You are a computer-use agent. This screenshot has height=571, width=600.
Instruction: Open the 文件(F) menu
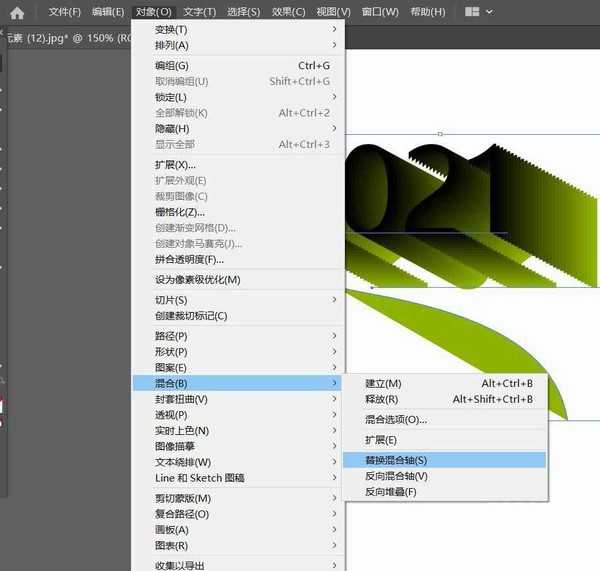[64, 12]
